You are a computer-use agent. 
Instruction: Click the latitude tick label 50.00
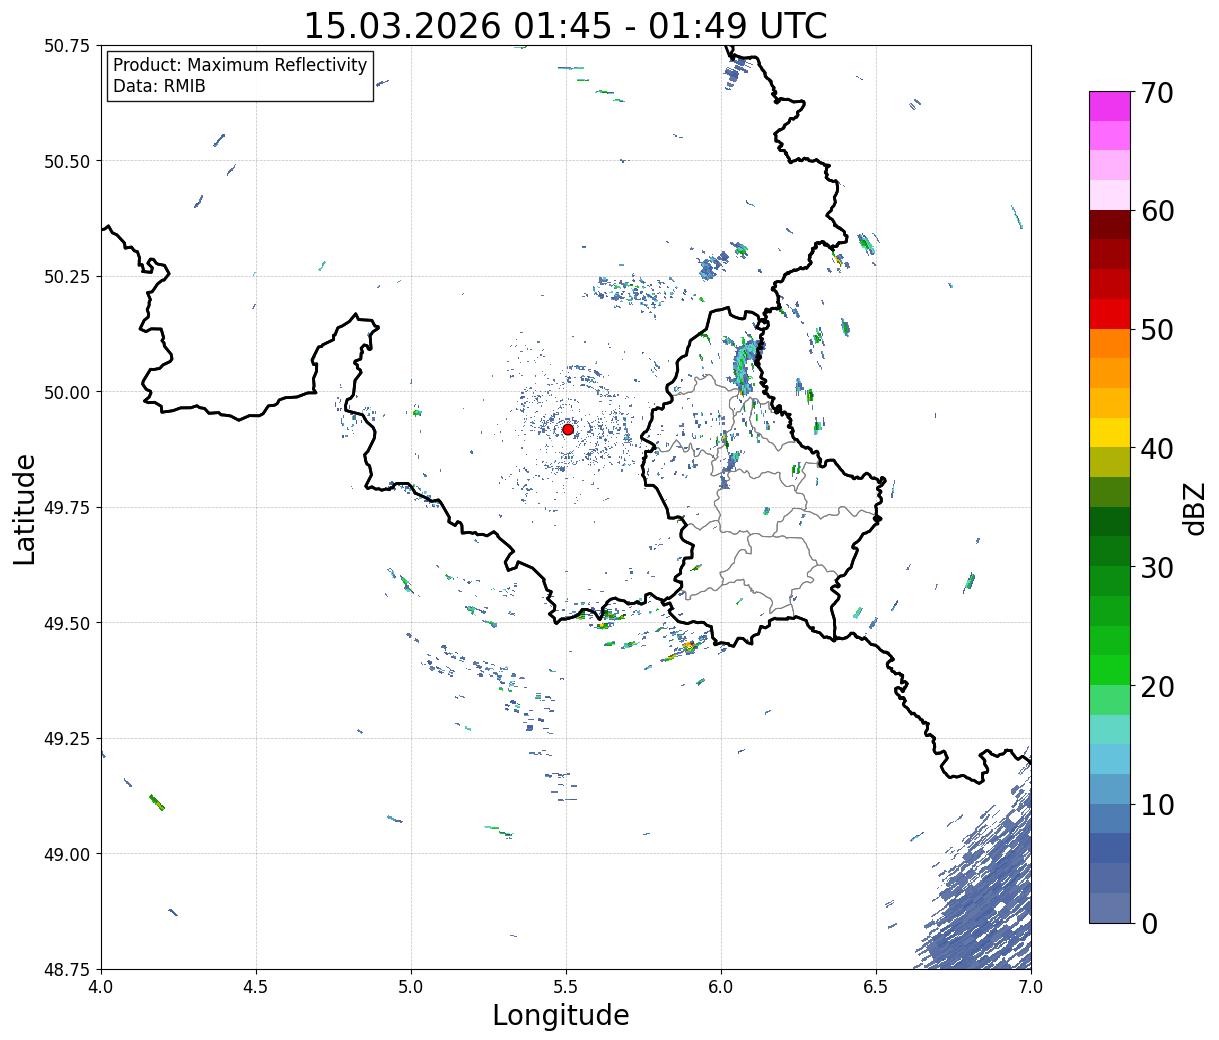(x=67, y=392)
